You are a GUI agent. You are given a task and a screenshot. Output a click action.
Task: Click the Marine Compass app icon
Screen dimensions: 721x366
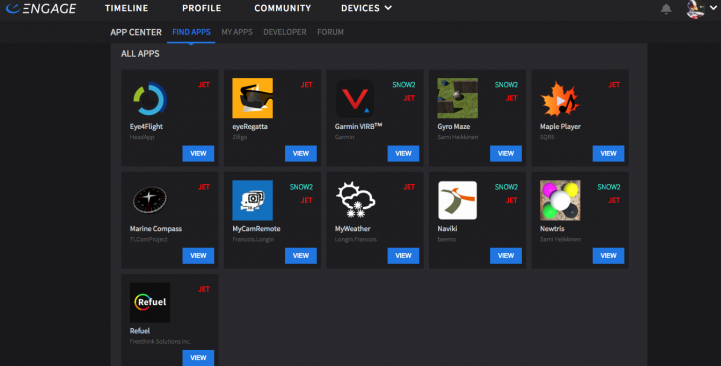150,200
